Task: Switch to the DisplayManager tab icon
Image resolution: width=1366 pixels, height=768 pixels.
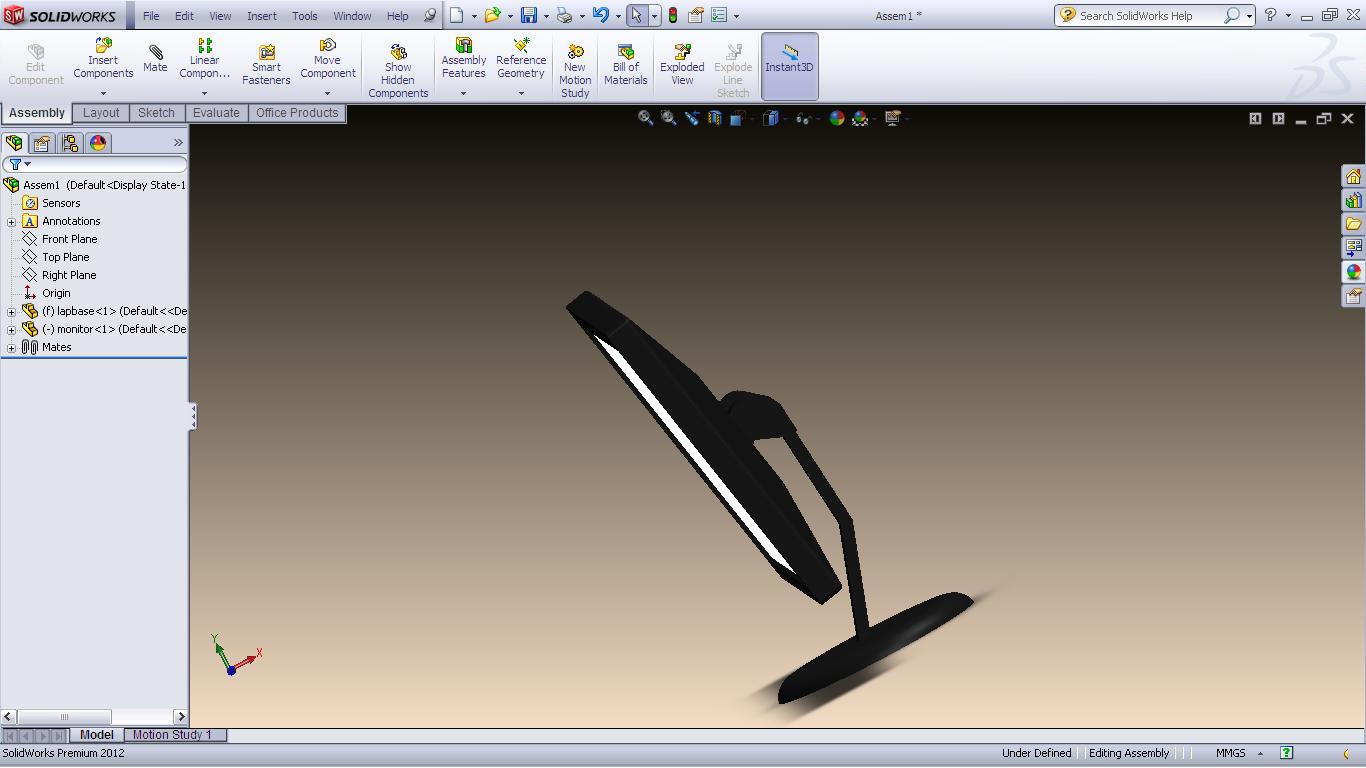Action: pos(98,143)
